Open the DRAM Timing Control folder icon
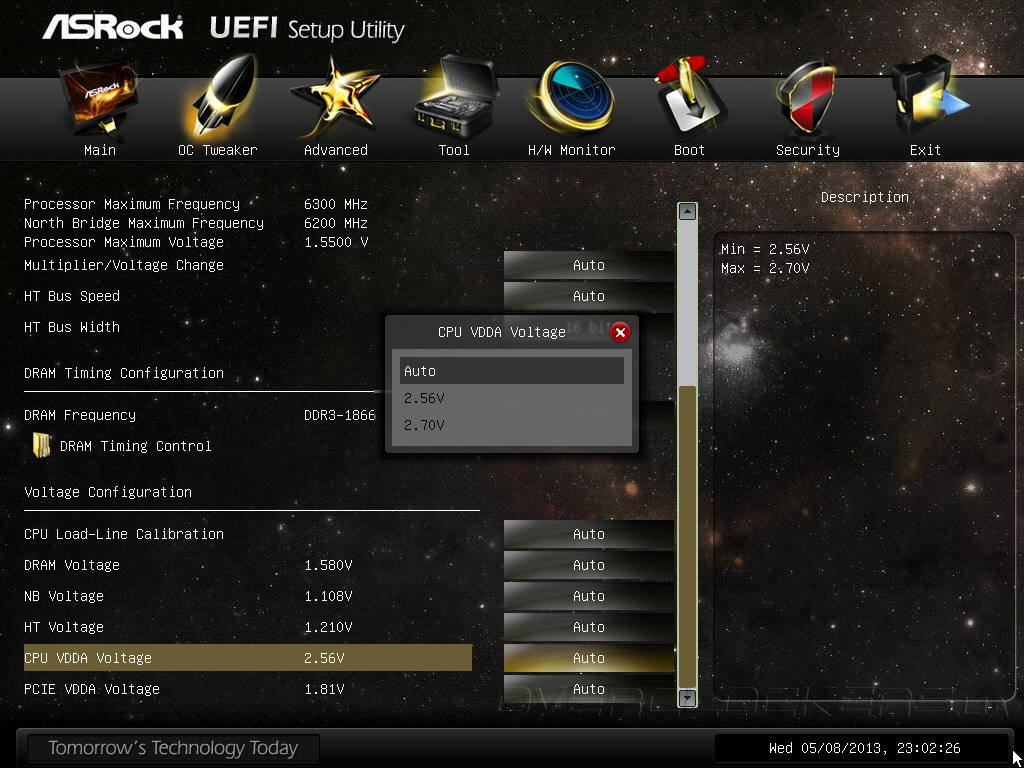Viewport: 1024px width, 768px height. [41, 445]
